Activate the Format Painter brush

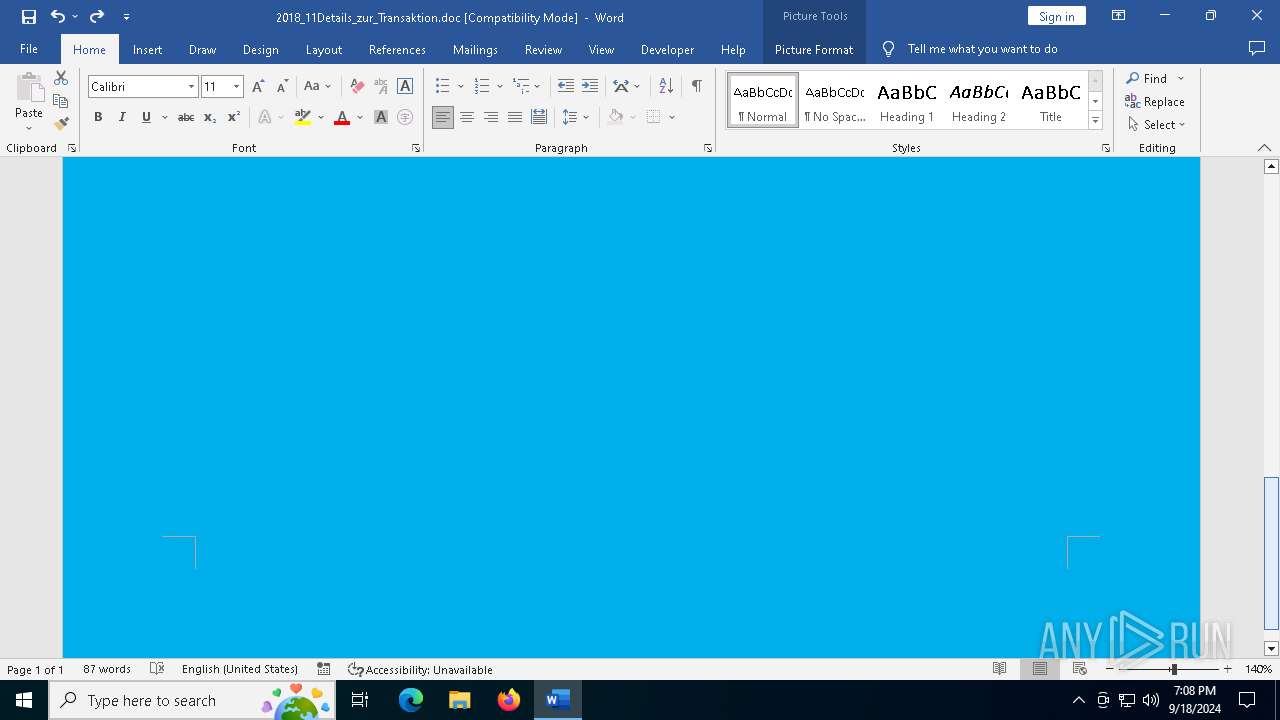61,124
